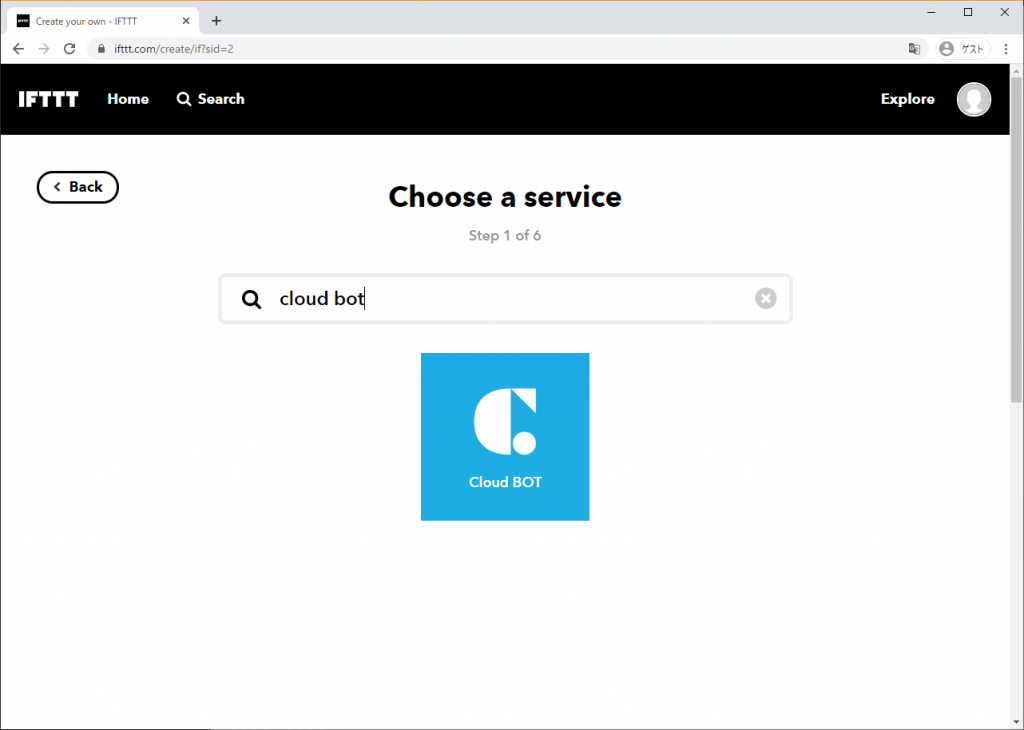This screenshot has width=1024, height=730.
Task: Open the Cloud BOT service tile
Action: (x=505, y=436)
